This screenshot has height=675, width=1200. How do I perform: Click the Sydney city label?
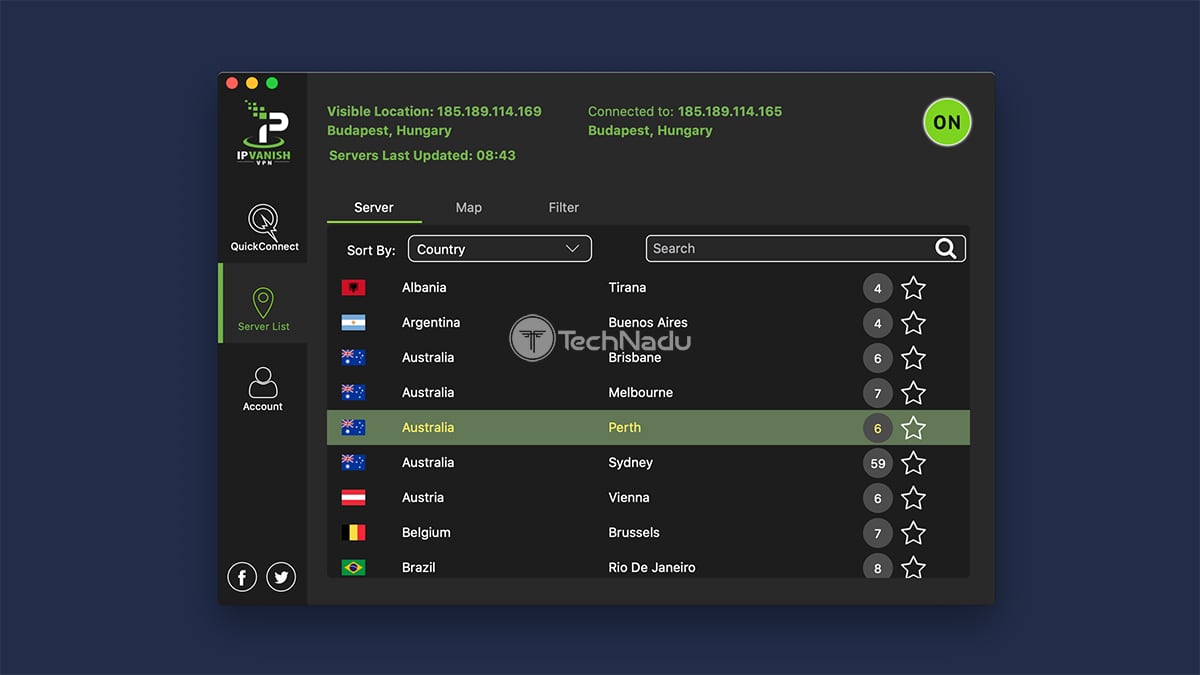point(630,463)
